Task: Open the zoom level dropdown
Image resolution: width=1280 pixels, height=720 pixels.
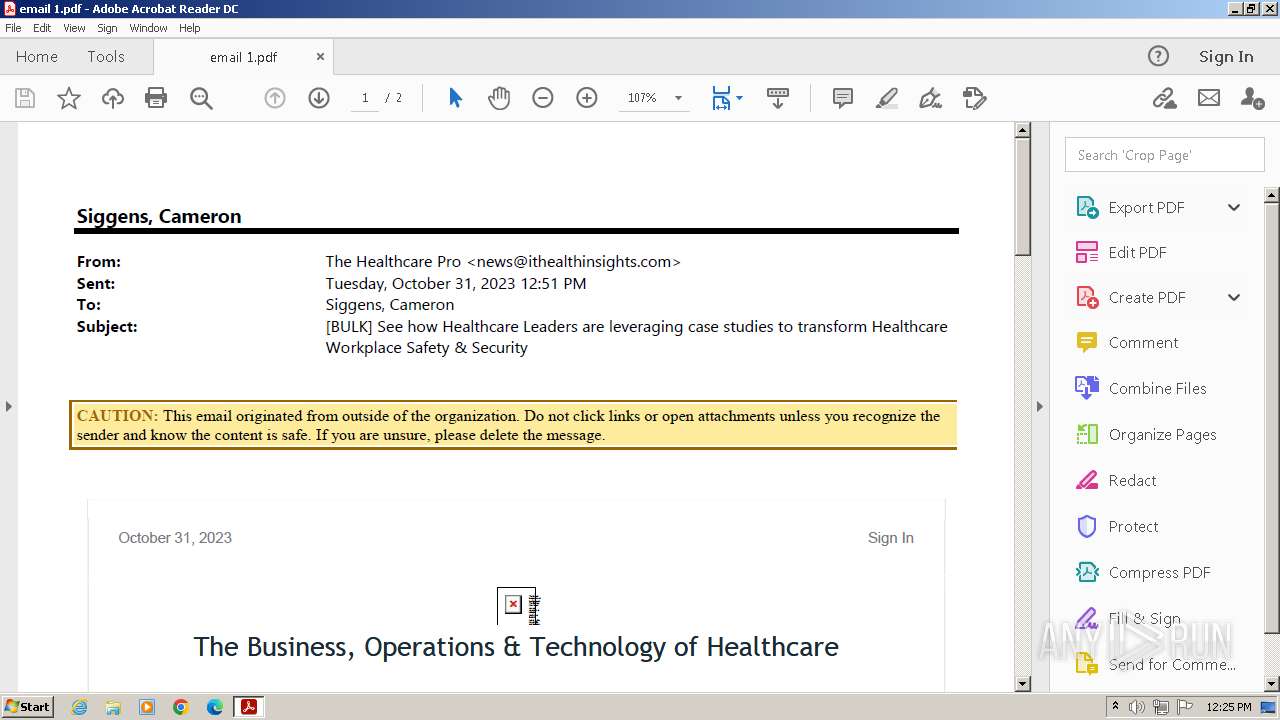Action: 678,98
